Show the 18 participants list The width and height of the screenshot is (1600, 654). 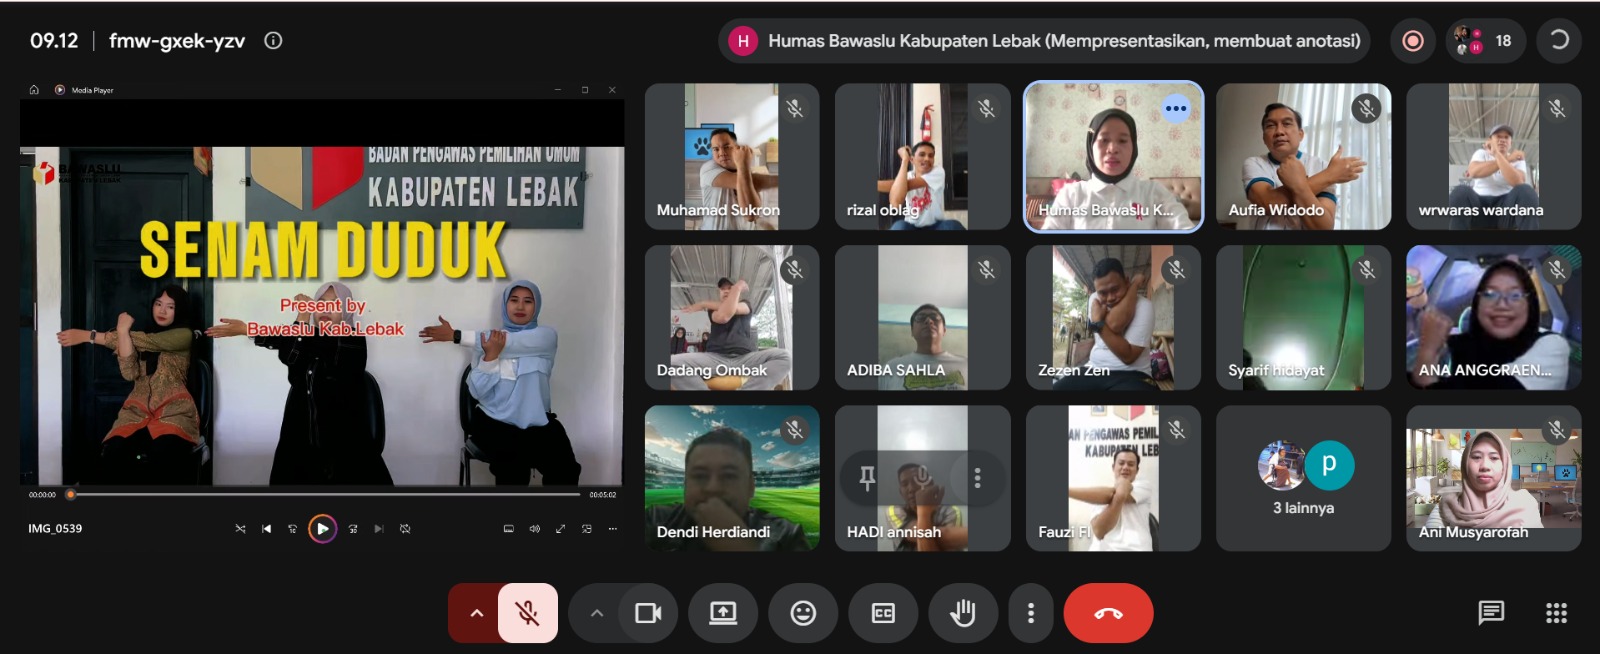click(x=1485, y=41)
